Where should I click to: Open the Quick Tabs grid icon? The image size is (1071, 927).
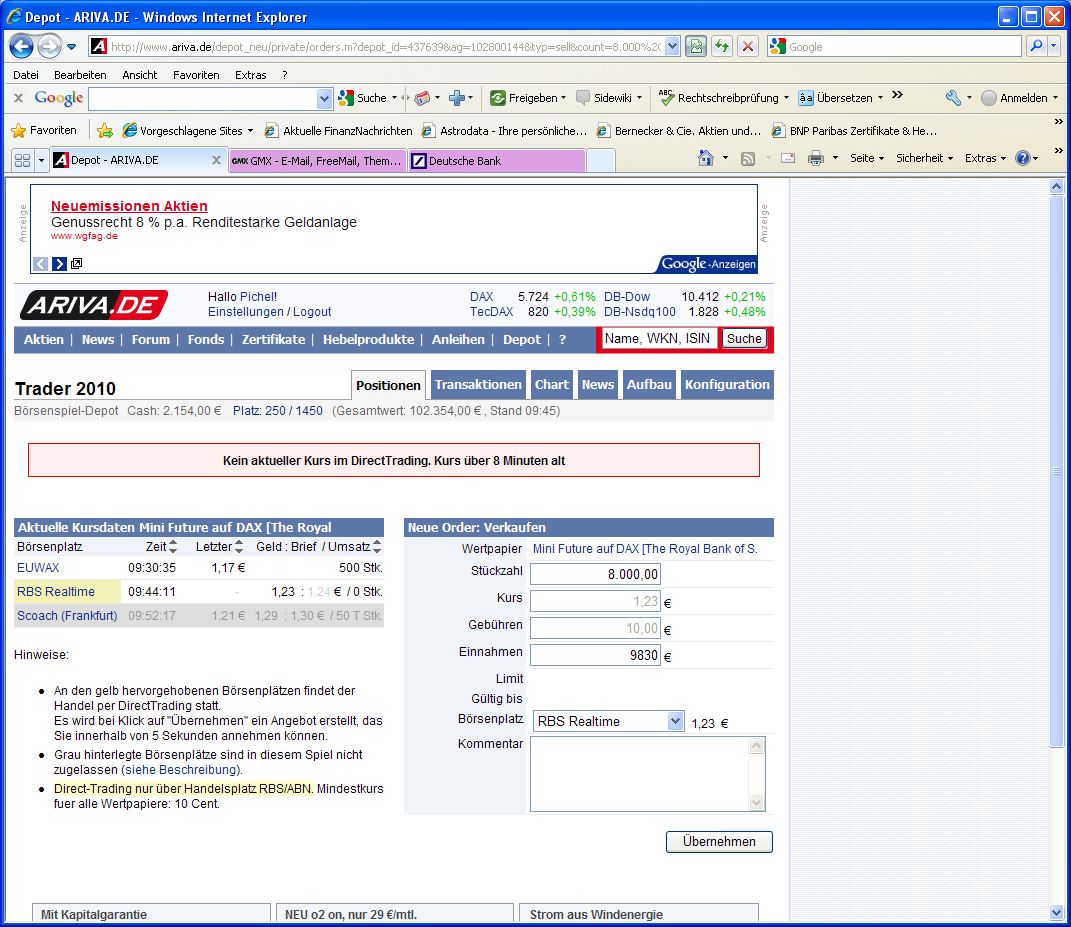(23, 161)
